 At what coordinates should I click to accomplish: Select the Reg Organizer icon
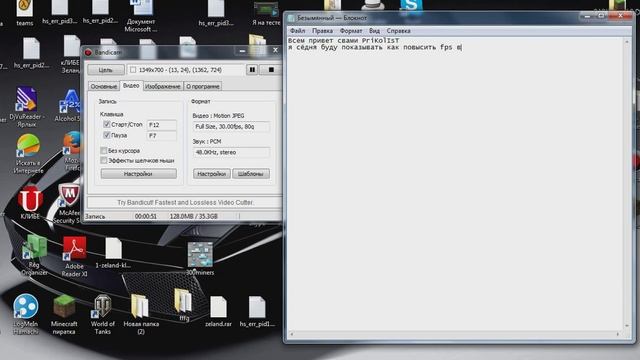34,255
